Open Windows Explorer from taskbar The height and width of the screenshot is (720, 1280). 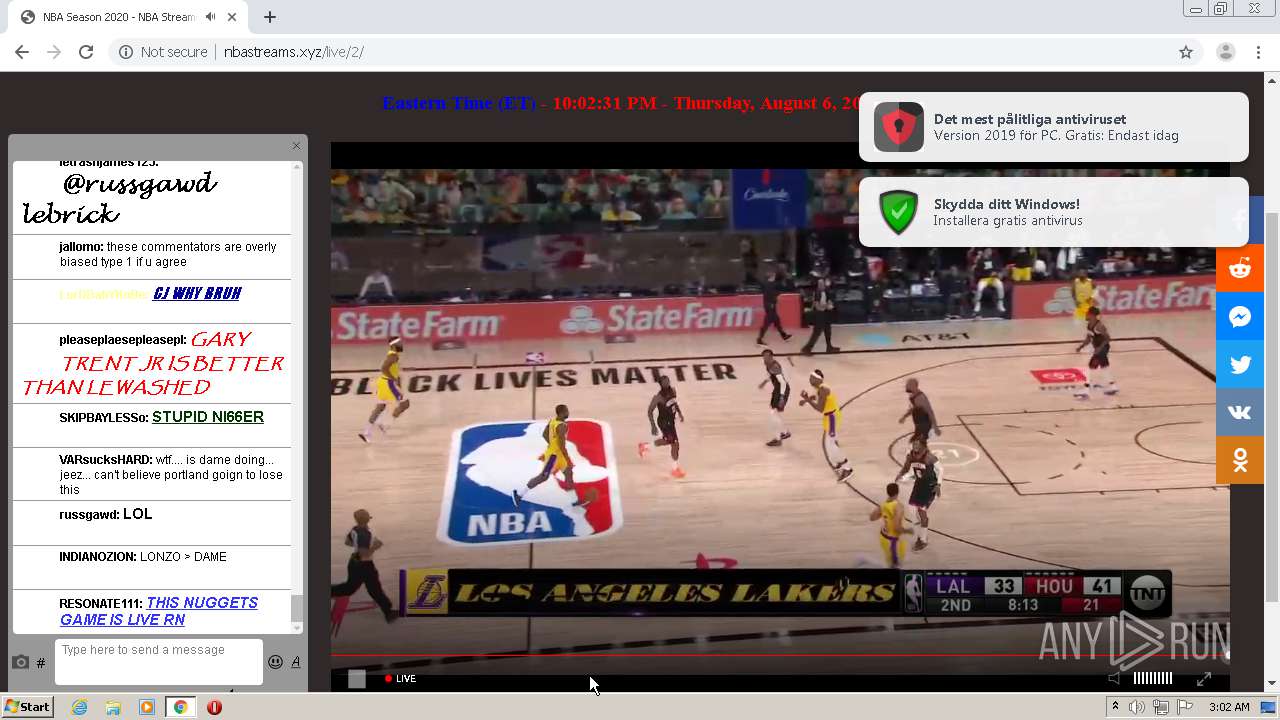(x=113, y=707)
